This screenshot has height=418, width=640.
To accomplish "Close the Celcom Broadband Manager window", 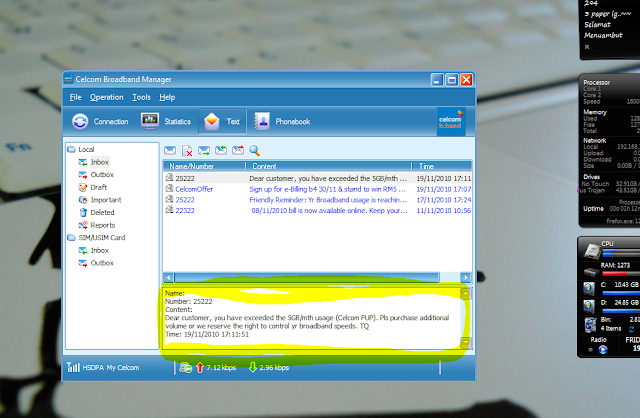I will click(467, 80).
